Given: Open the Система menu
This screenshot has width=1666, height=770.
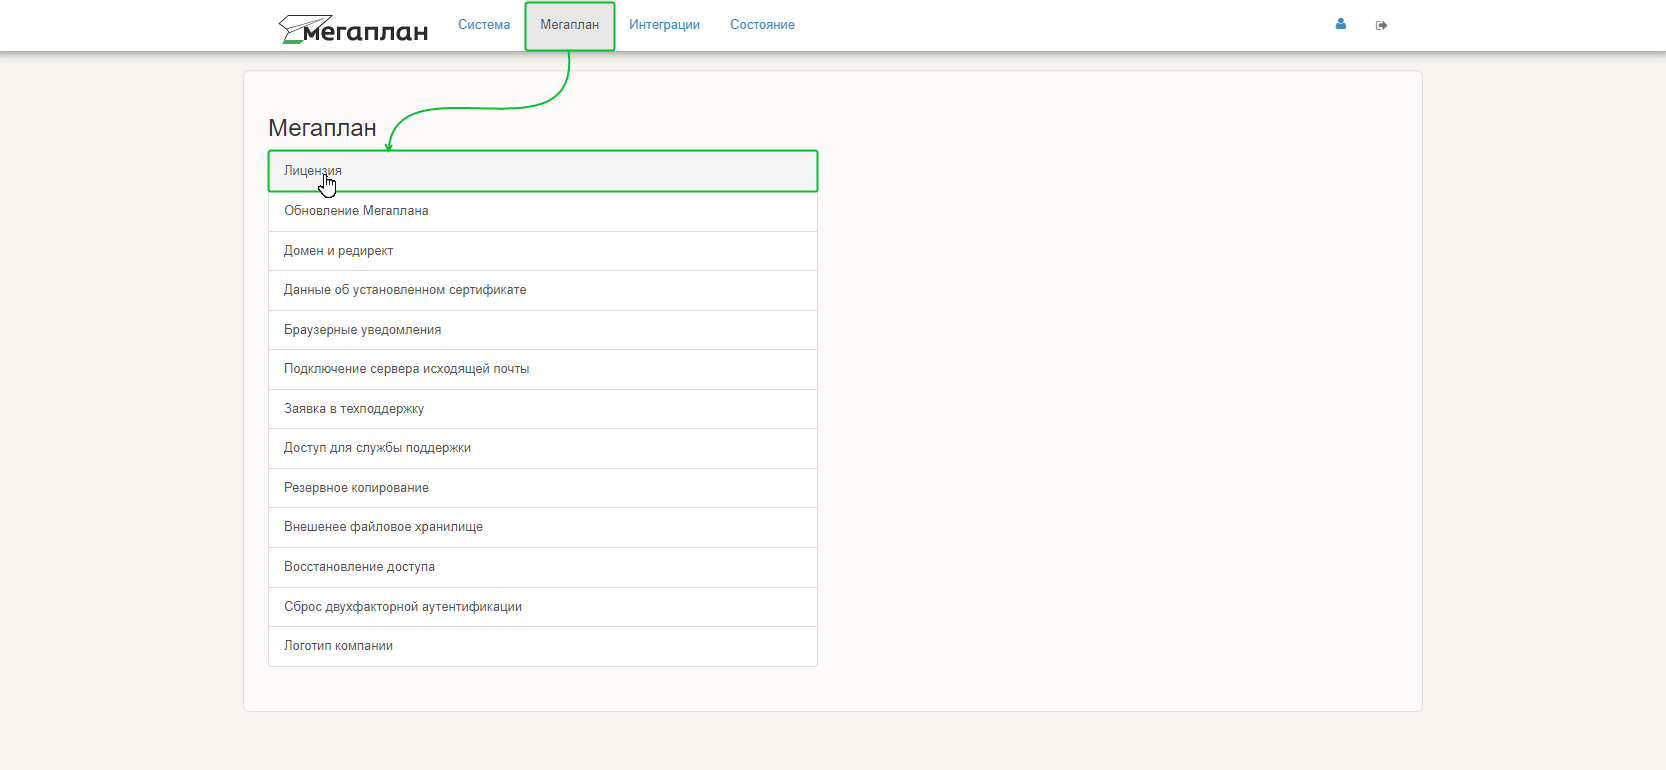Looking at the screenshot, I should (484, 25).
